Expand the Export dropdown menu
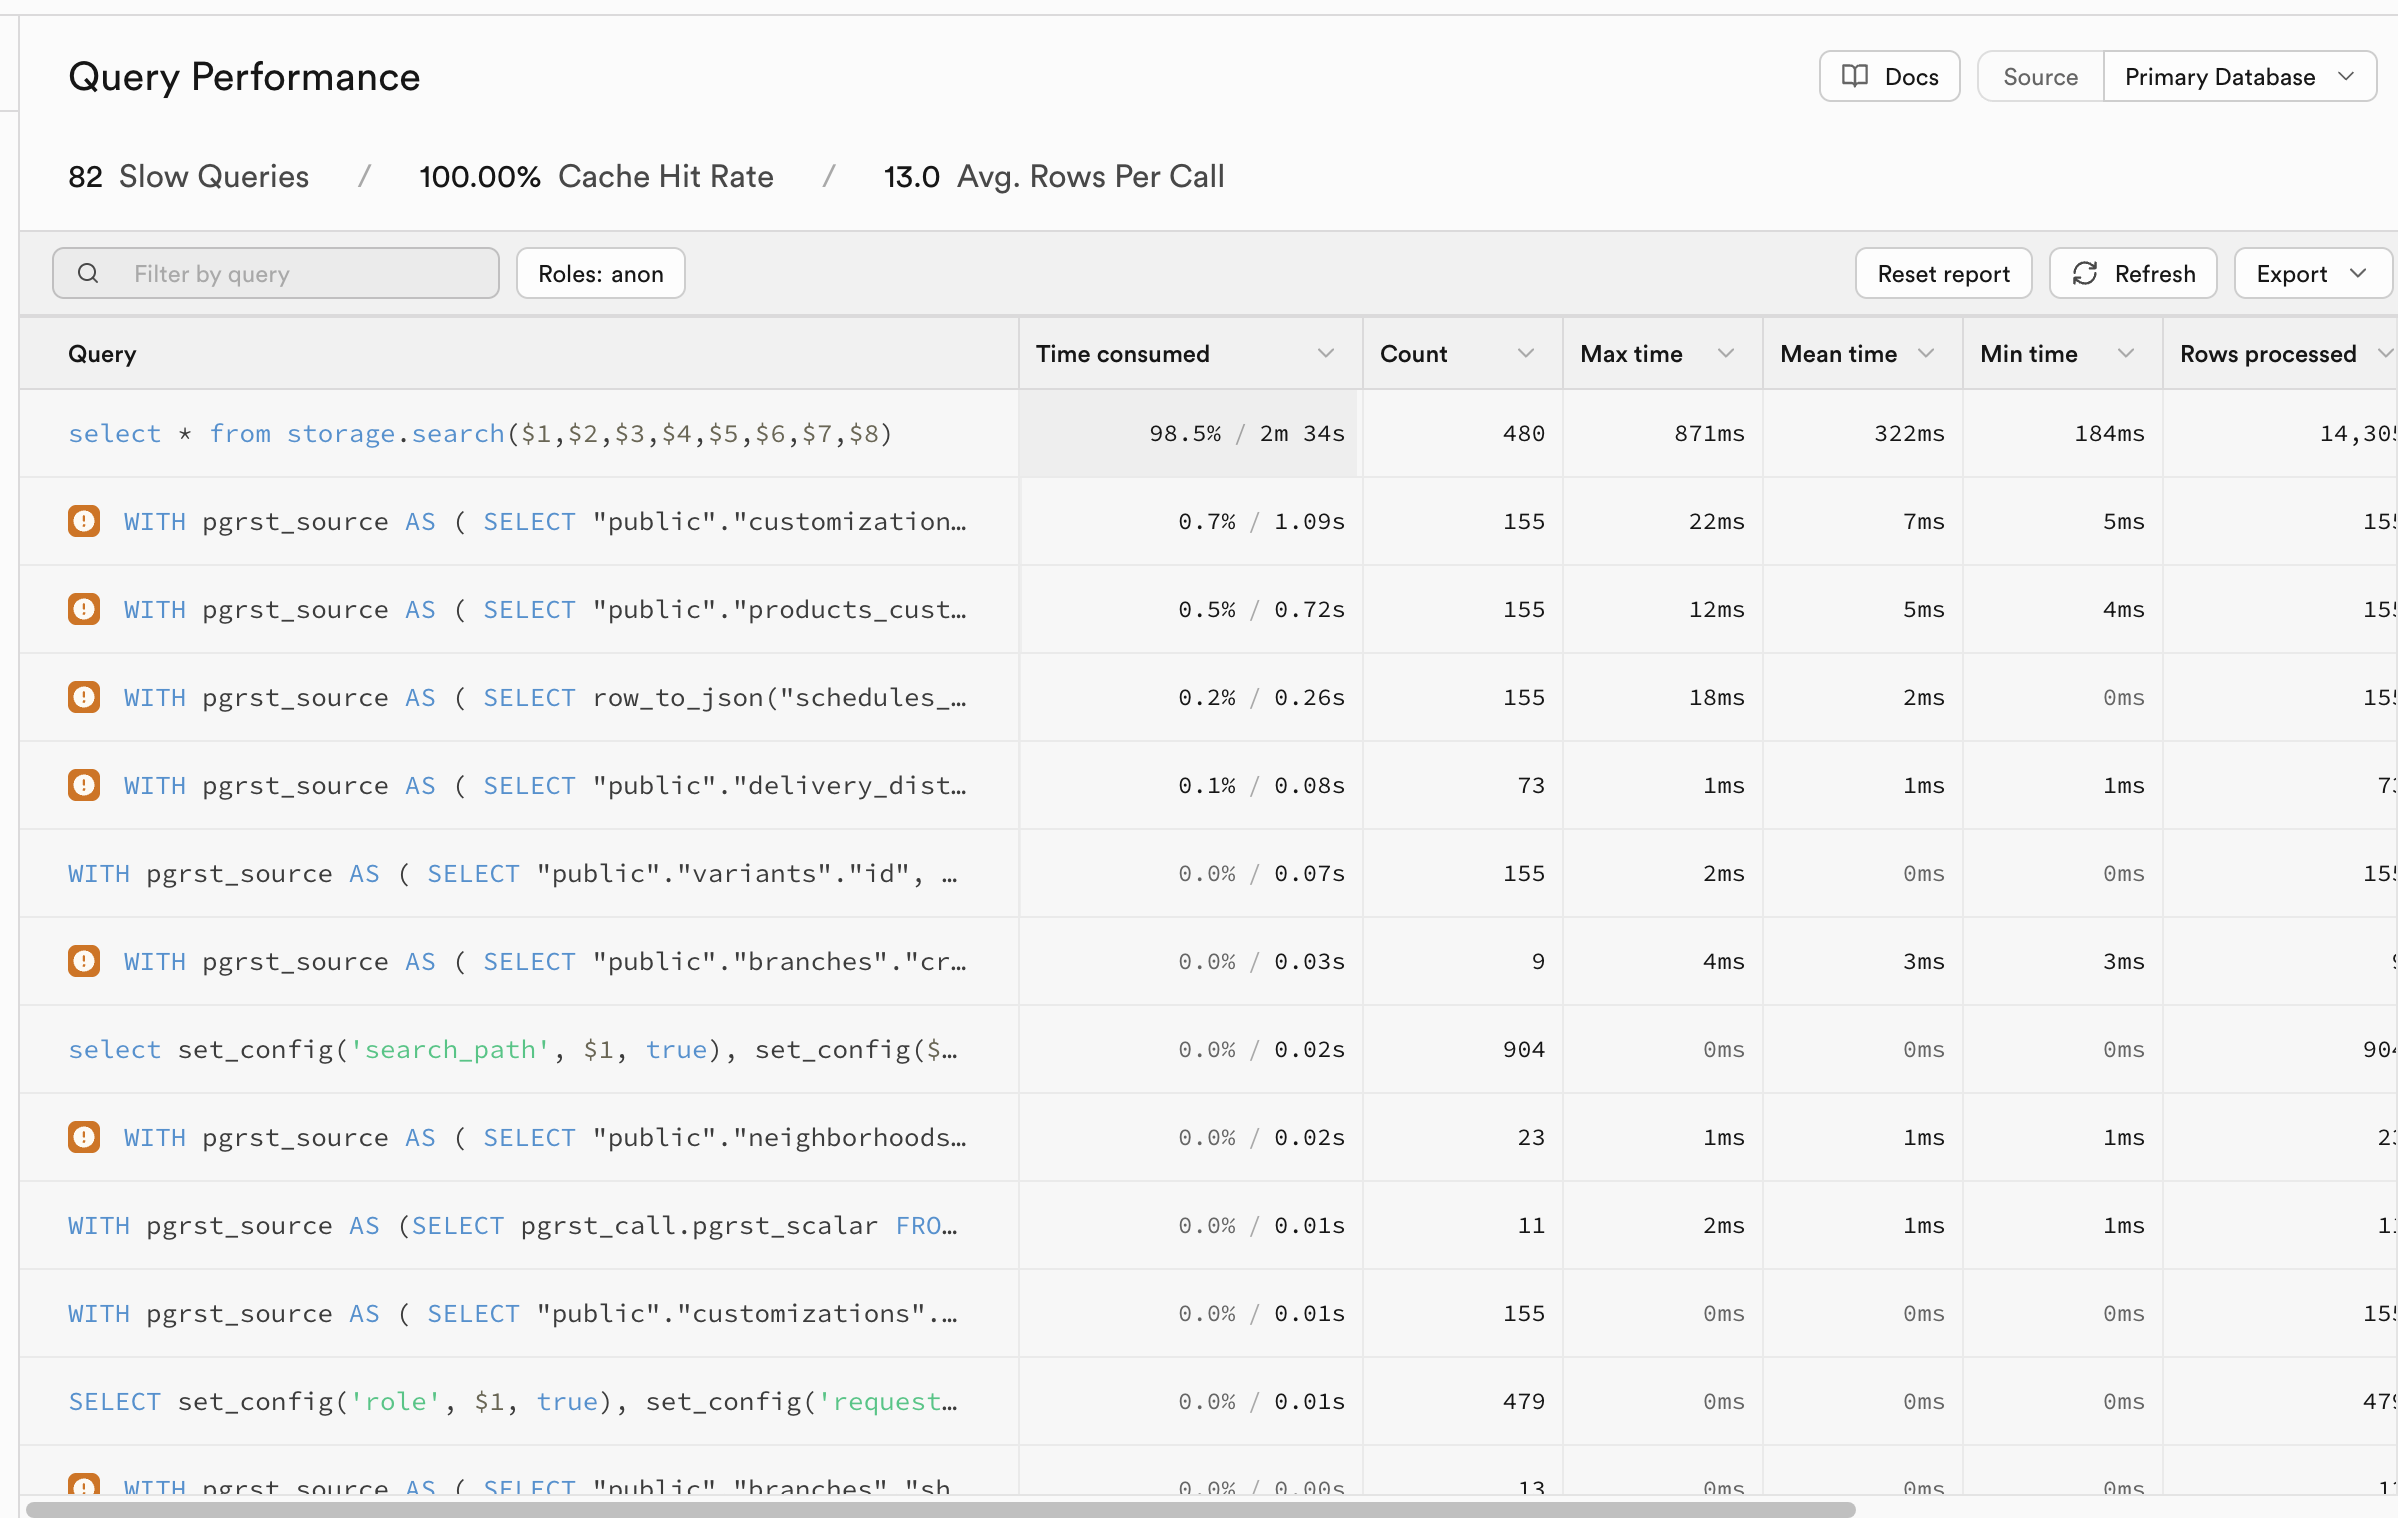This screenshot has height=1518, width=2398. click(2311, 273)
